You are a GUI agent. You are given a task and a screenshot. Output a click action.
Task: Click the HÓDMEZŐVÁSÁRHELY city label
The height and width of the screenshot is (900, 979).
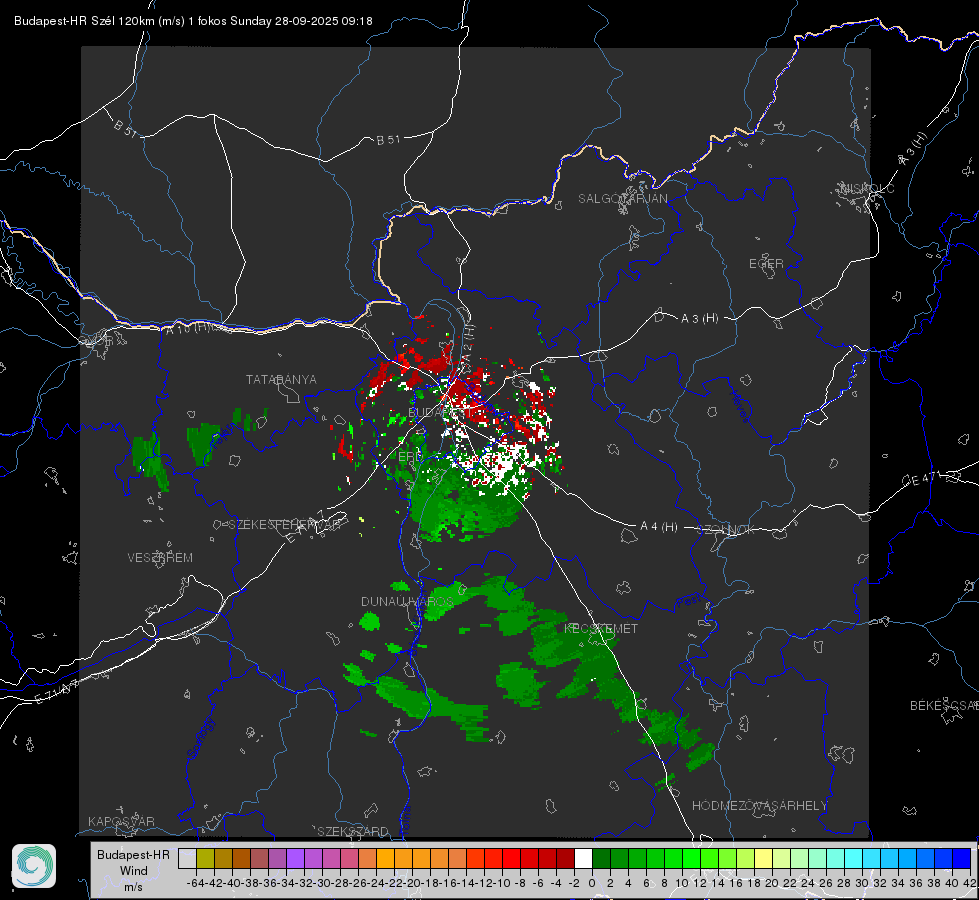click(x=759, y=806)
